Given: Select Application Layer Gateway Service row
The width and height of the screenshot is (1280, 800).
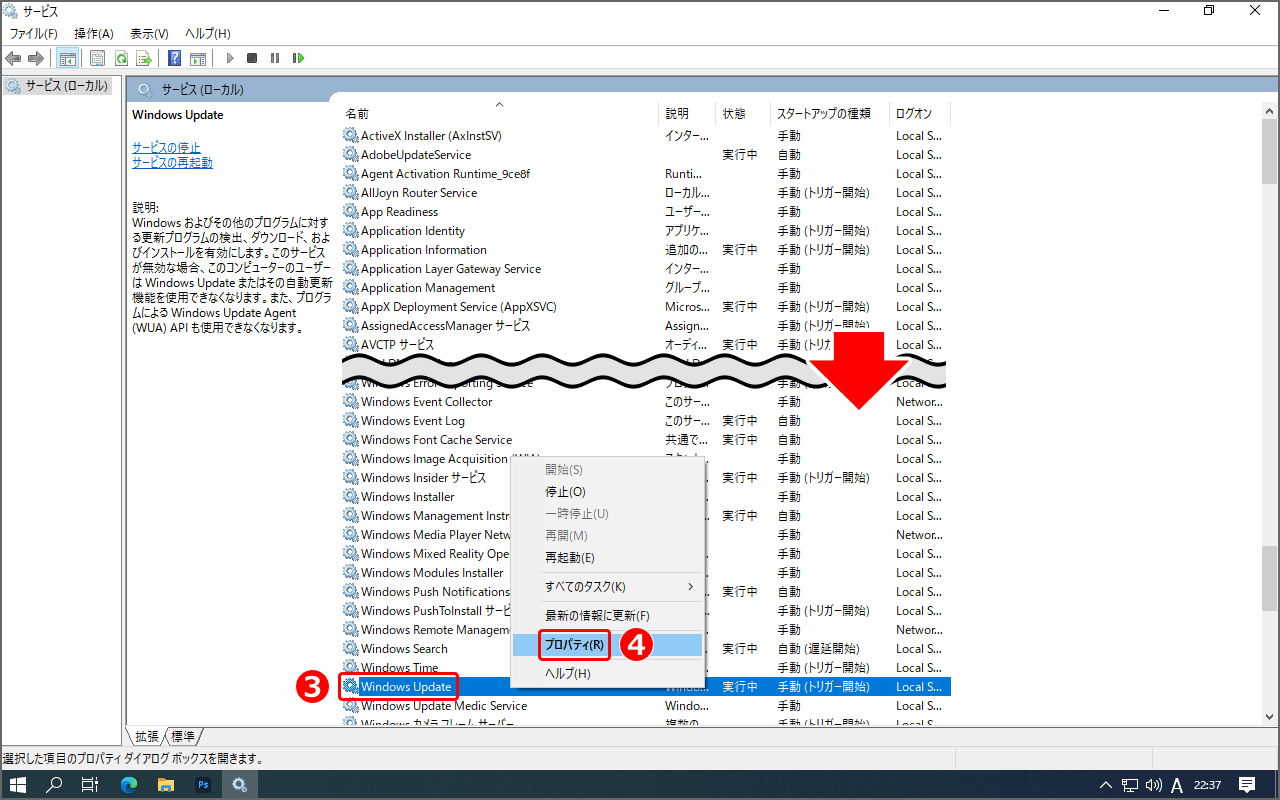Looking at the screenshot, I should [645, 269].
